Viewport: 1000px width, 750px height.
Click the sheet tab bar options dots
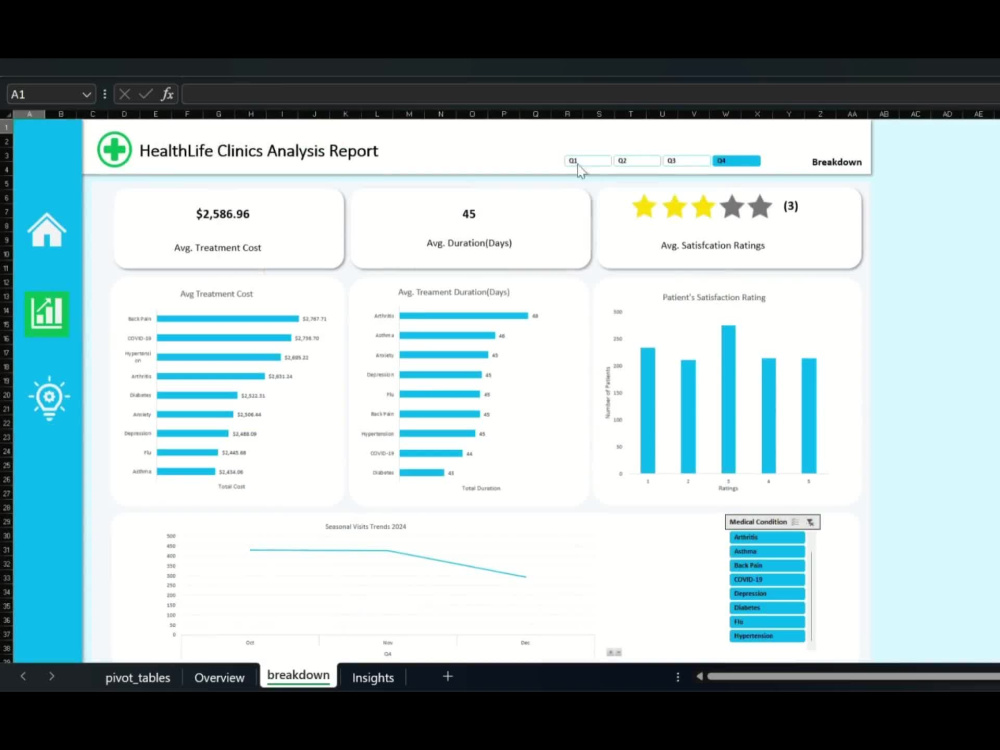[x=677, y=677]
